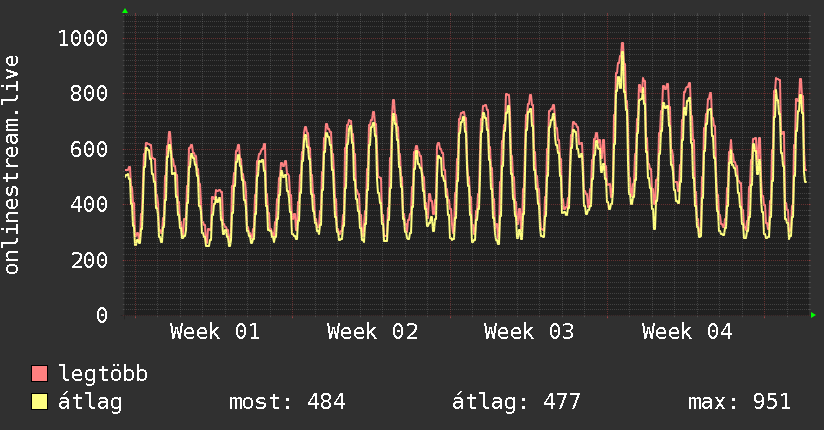
Task: Click the 800 y-axis label
Action: 89,94
